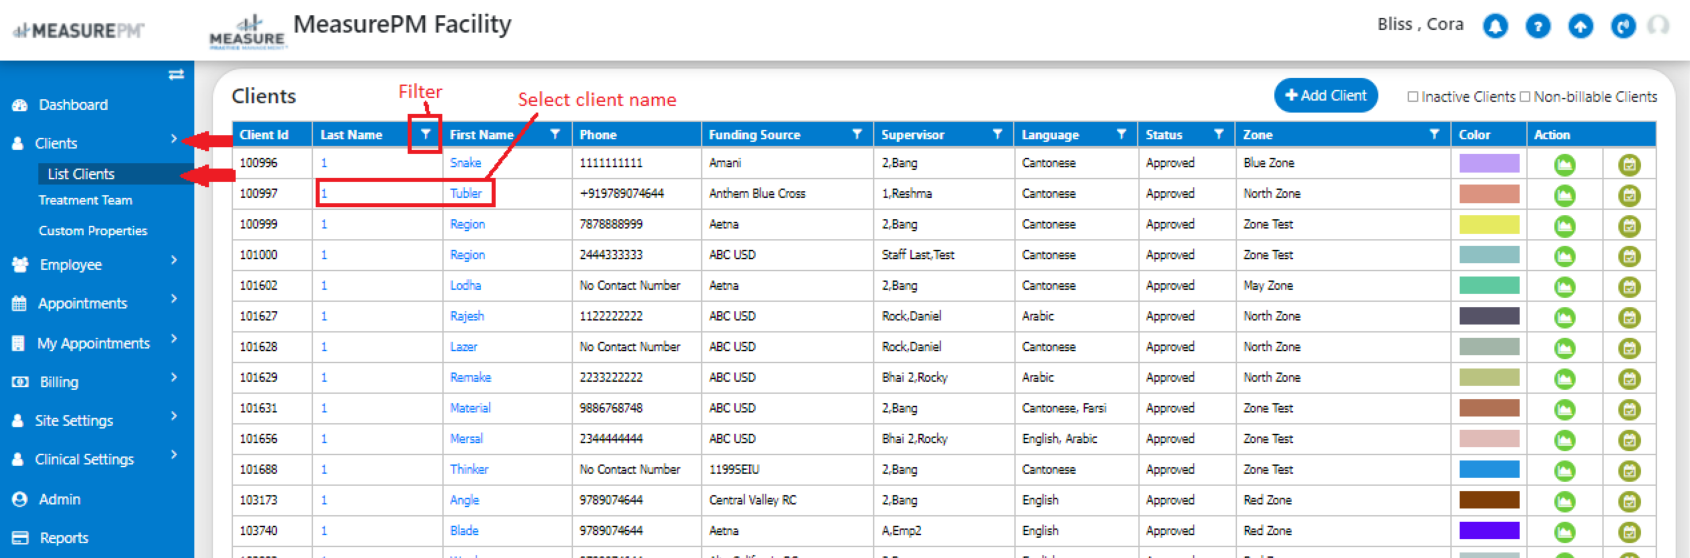Expand the Clients sidebar chevron
Image resolution: width=1690 pixels, height=558 pixels.
[174, 139]
